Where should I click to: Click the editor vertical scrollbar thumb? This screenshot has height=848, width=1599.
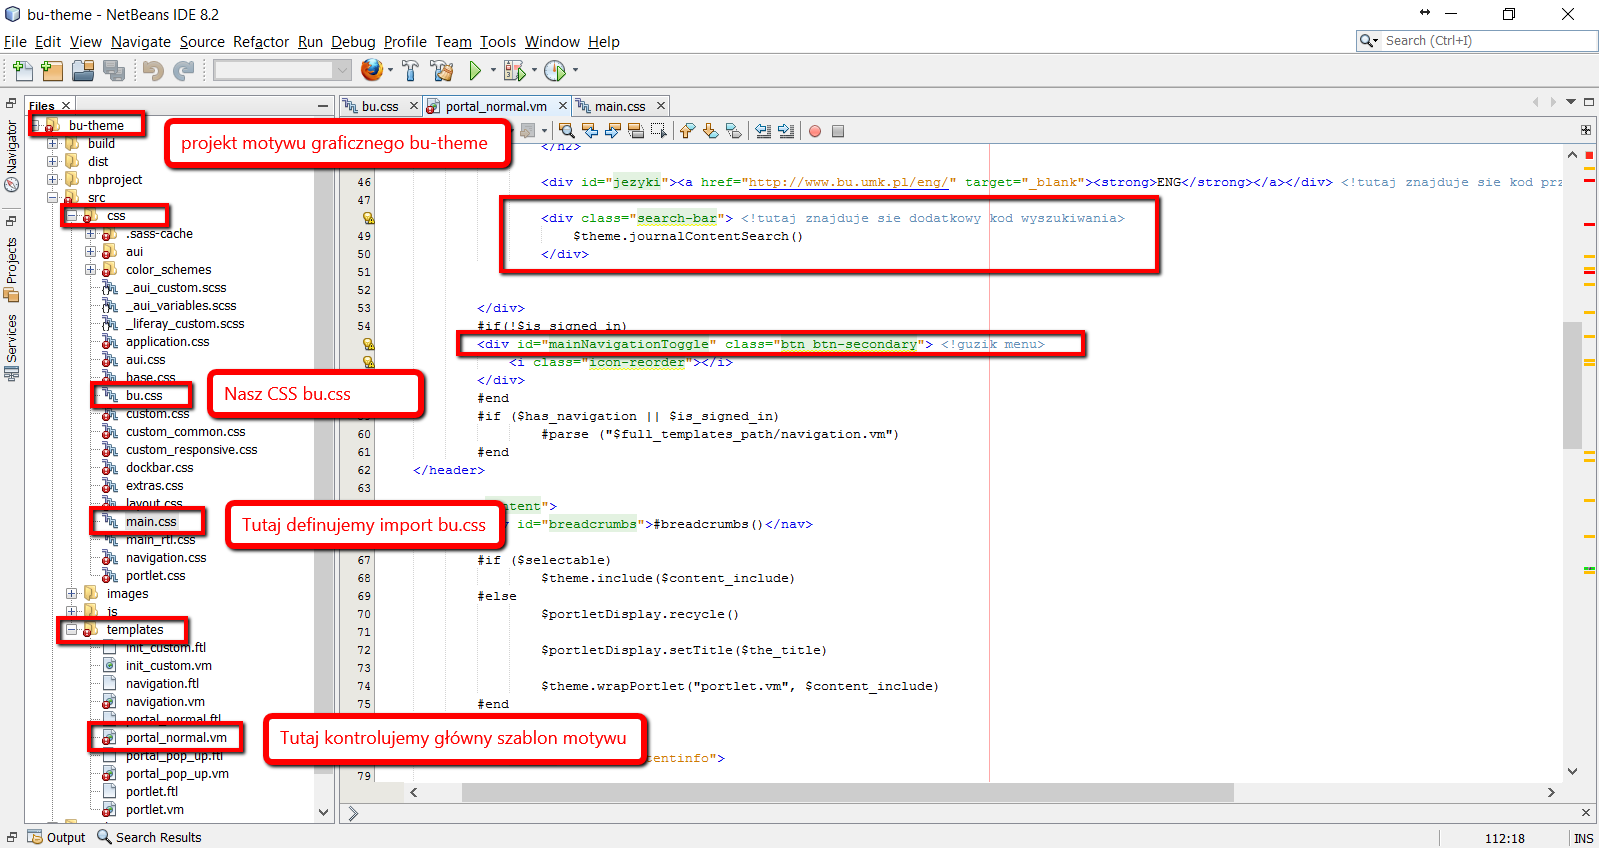[x=1572, y=385]
